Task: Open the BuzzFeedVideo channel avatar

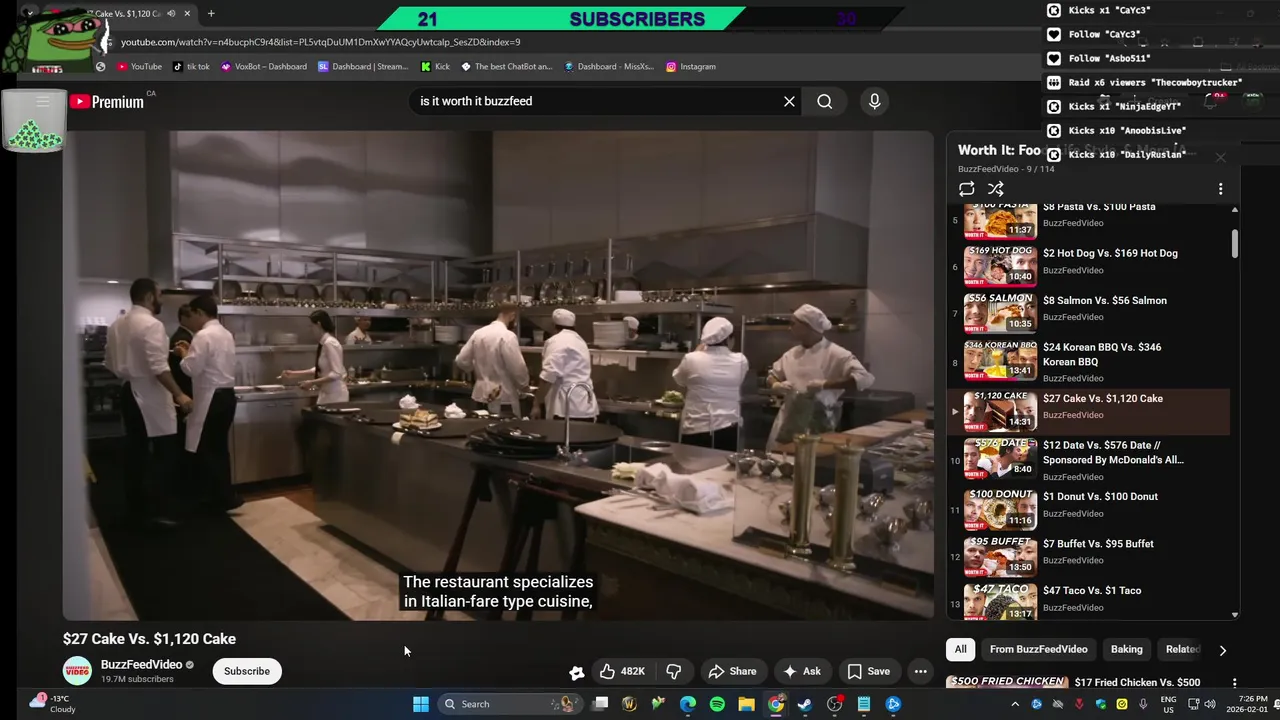Action: point(77,671)
